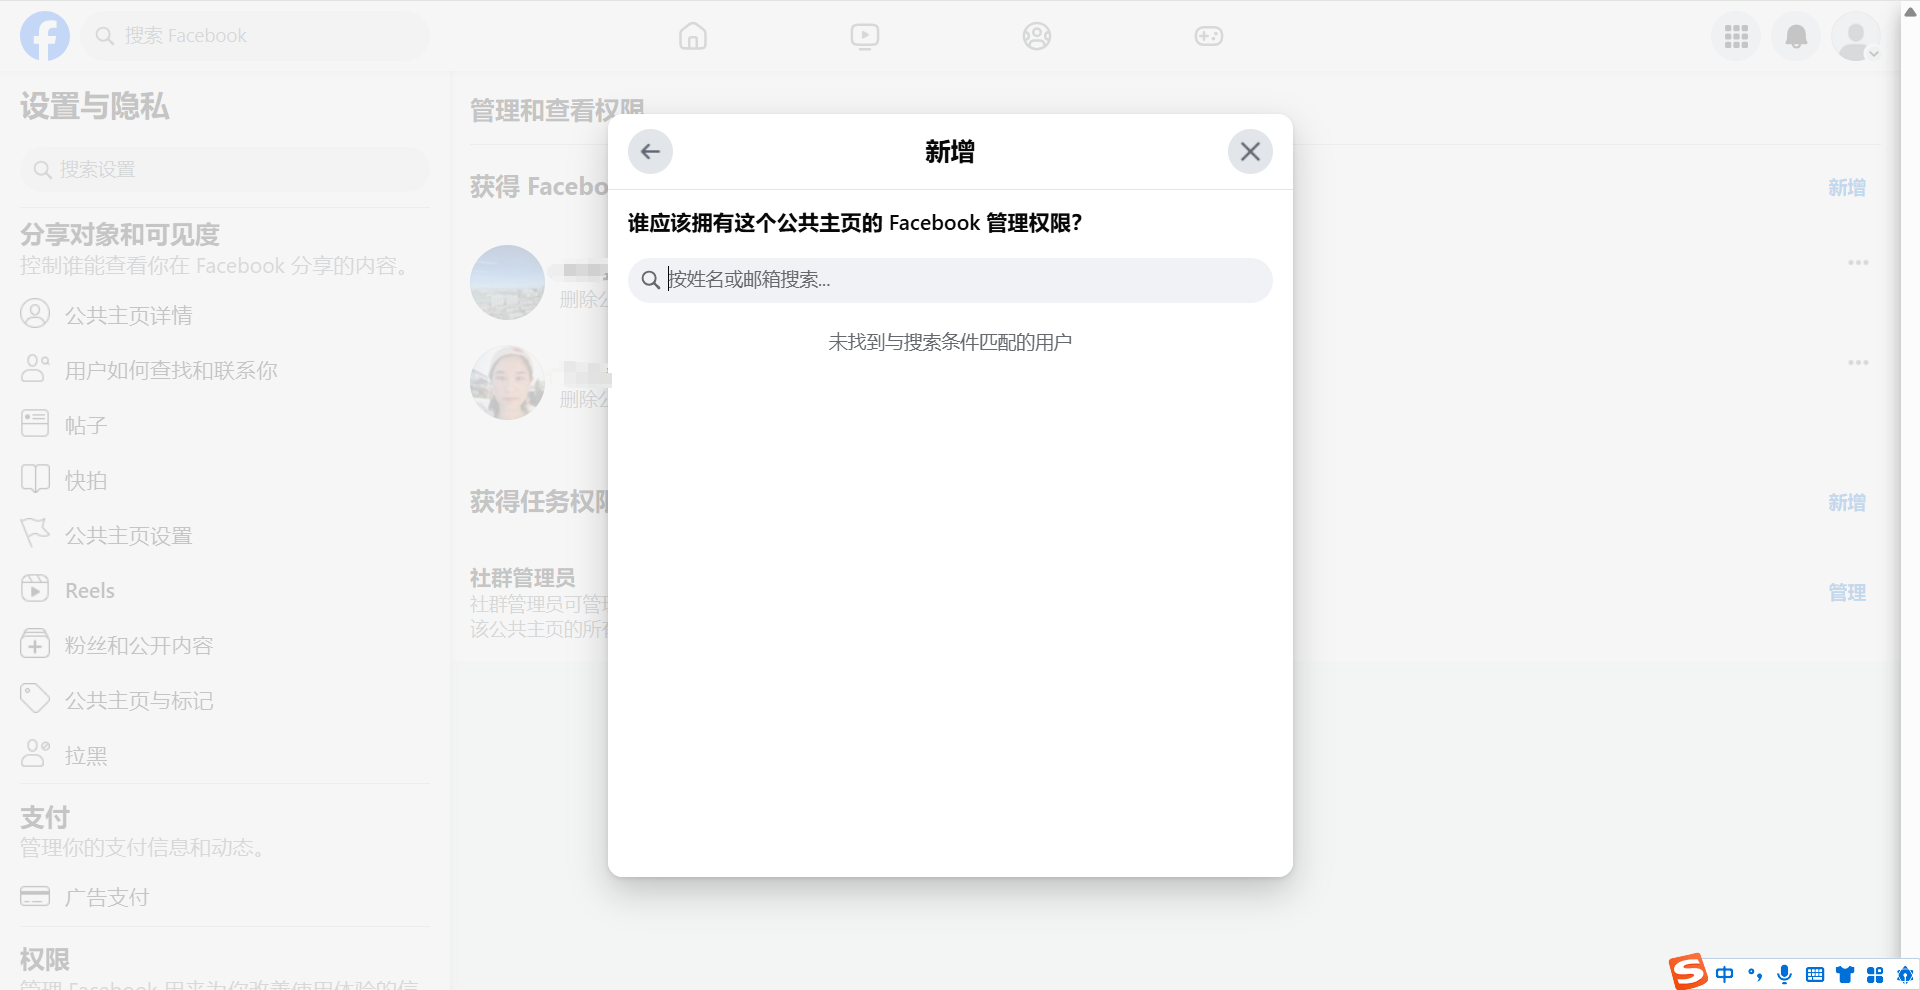Open 快拍 settings
This screenshot has width=1920, height=990.
[225, 480]
